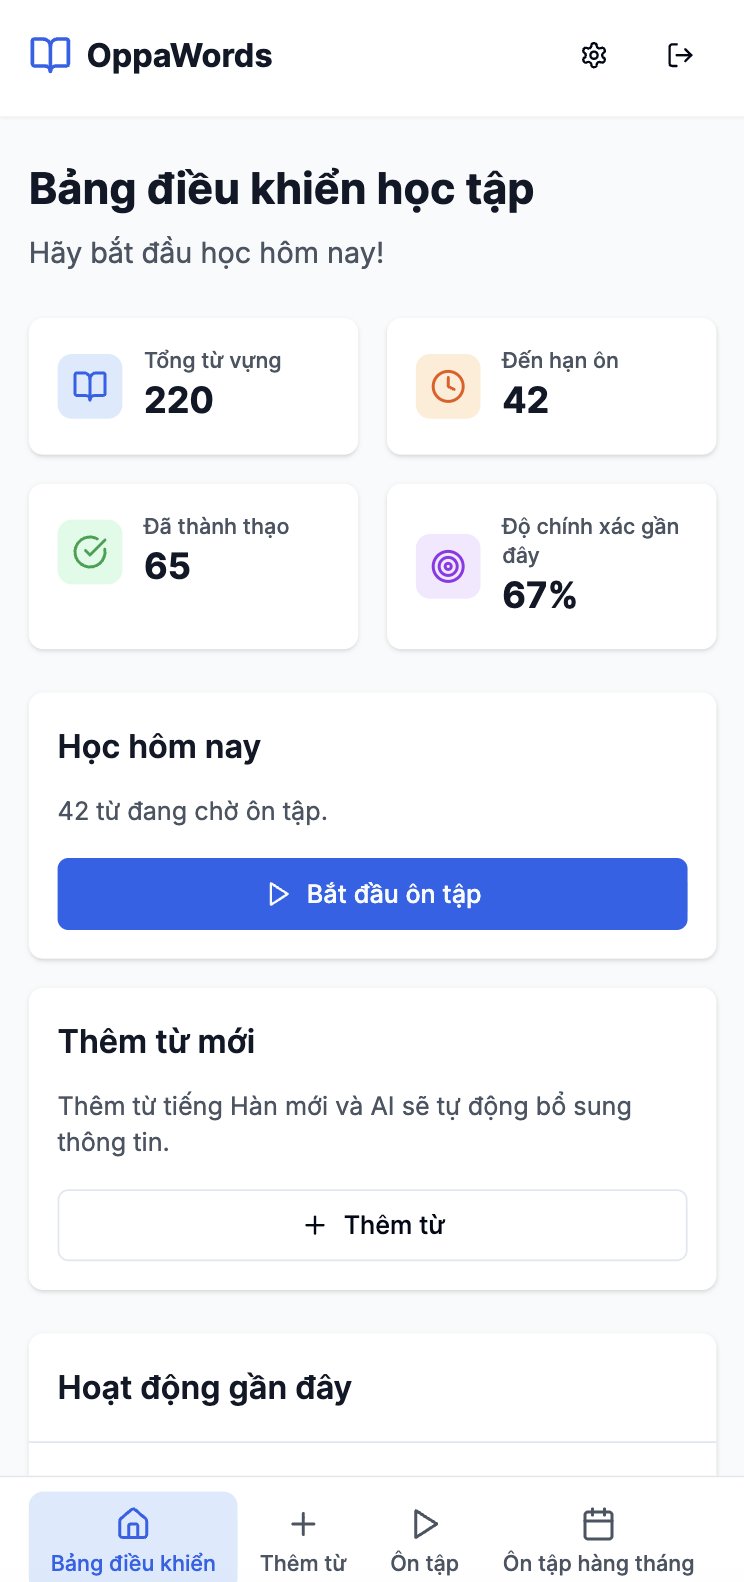Screen dimensions: 744x1582
Task: Click the home icon in bottom navigation
Action: click(x=133, y=1524)
